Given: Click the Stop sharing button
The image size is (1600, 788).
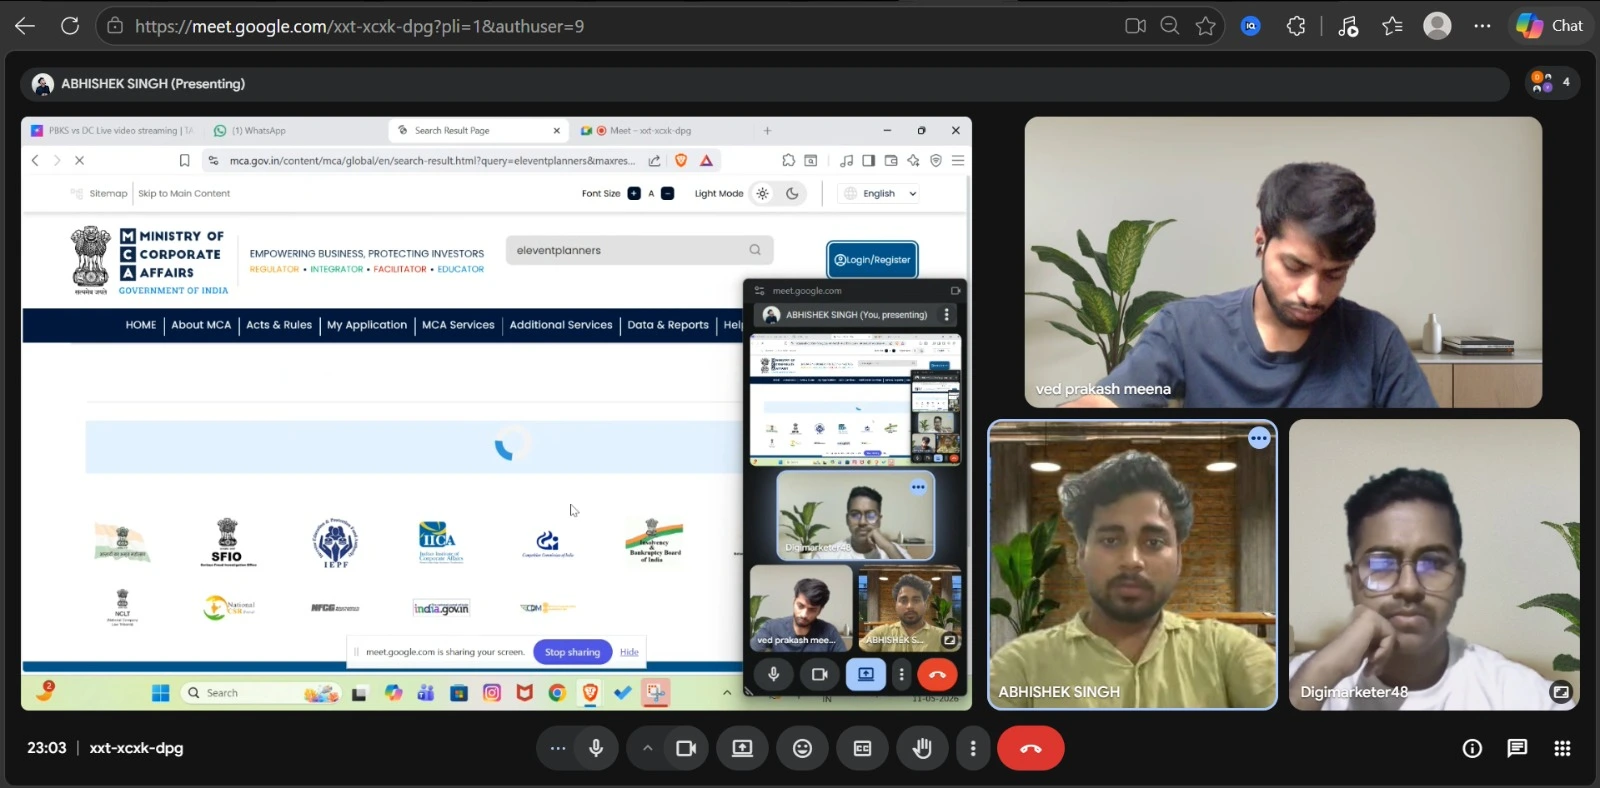Looking at the screenshot, I should [x=572, y=652].
